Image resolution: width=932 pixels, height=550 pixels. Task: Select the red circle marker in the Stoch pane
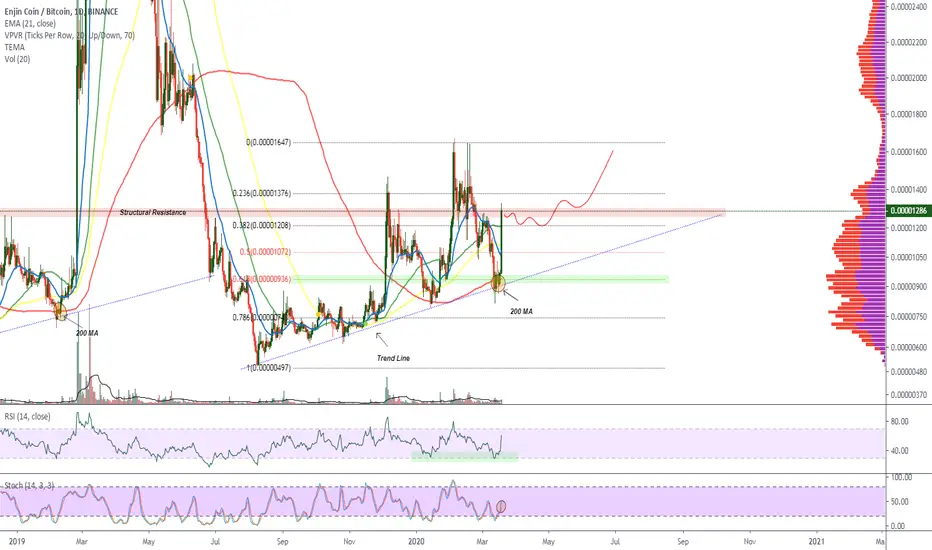pyautogui.click(x=502, y=506)
